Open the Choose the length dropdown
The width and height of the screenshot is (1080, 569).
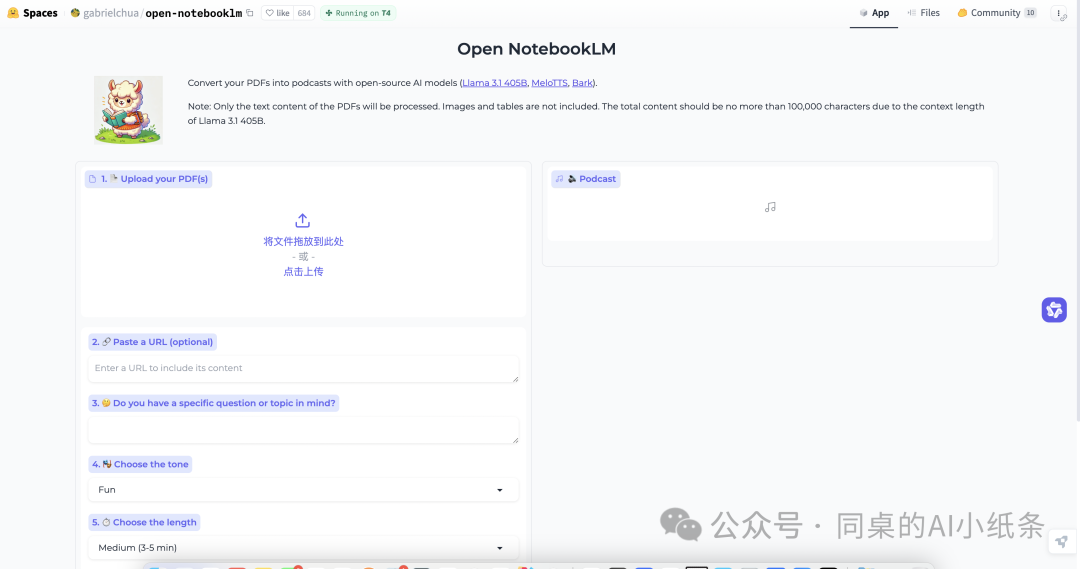click(303, 548)
